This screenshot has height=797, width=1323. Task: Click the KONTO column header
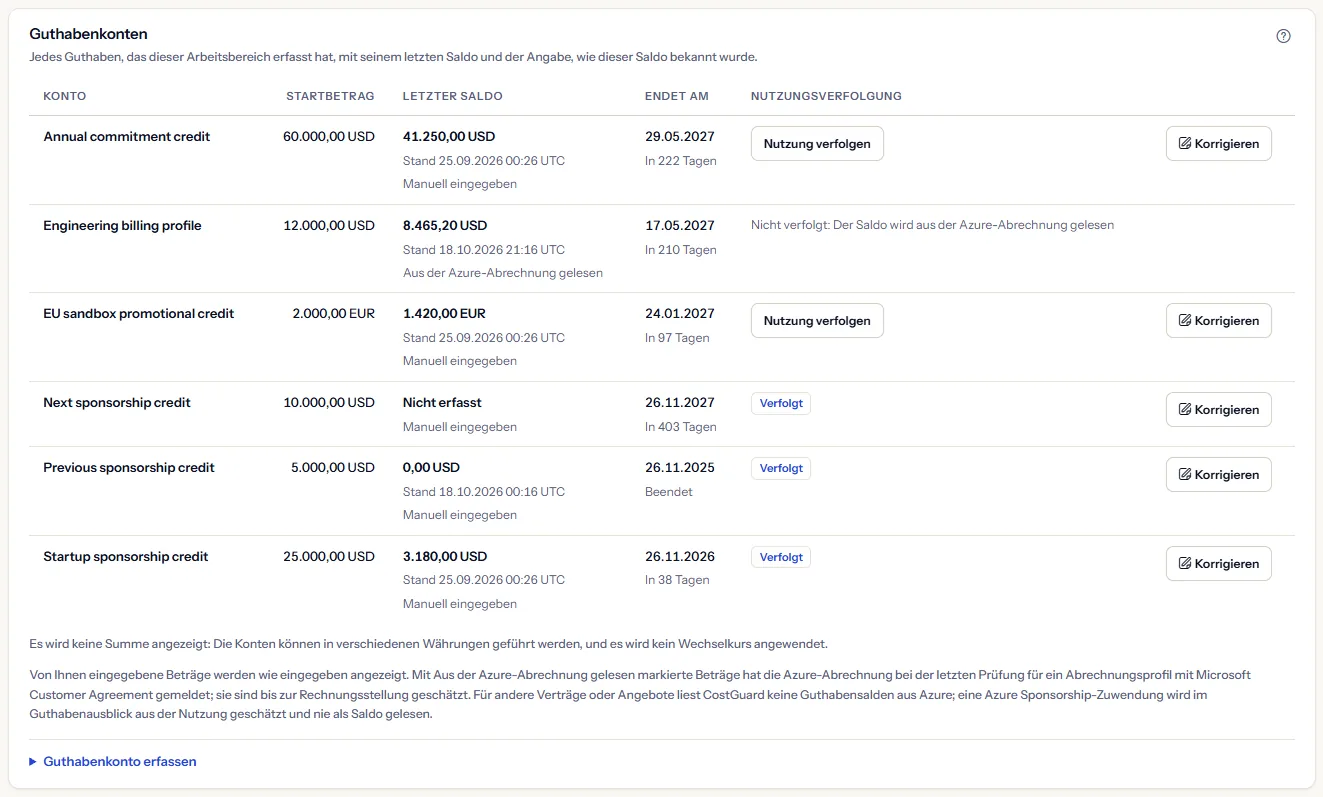(65, 96)
